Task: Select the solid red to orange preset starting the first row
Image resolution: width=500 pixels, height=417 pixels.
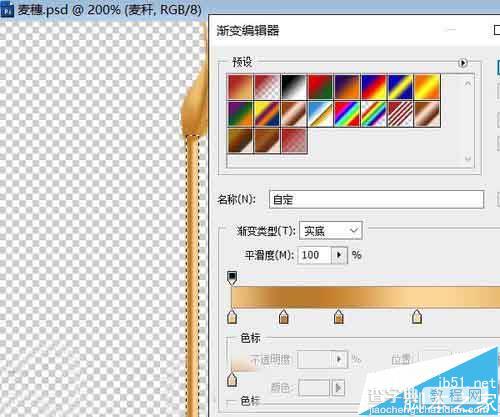Action: pyautogui.click(x=240, y=87)
